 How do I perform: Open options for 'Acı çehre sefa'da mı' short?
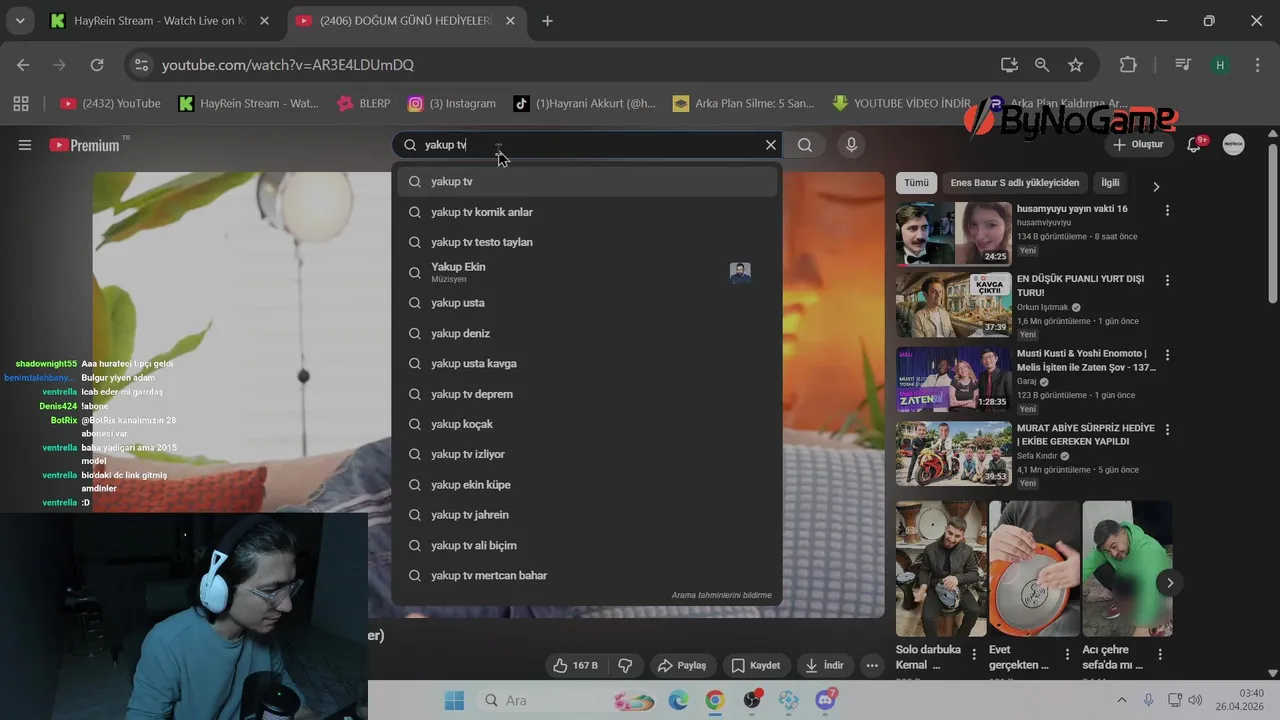(1160, 655)
